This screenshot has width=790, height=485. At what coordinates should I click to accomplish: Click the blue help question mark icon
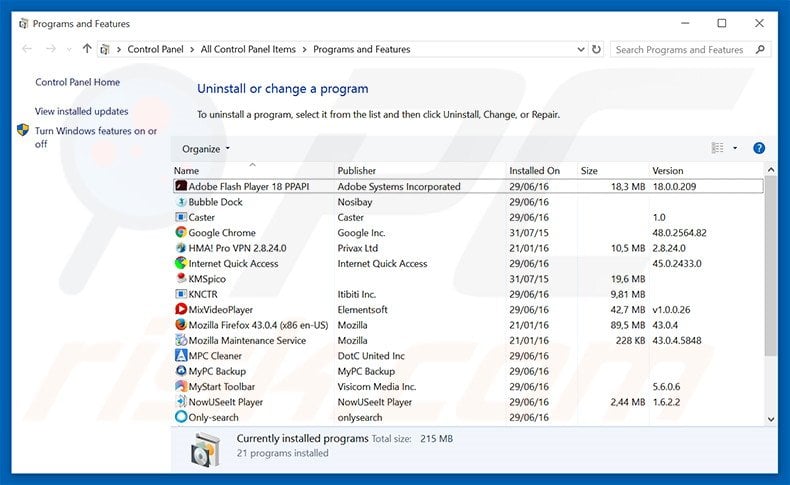(759, 148)
